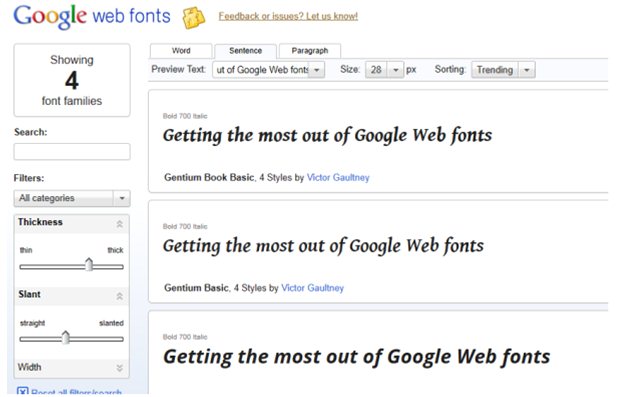
Task: Click the thick label on Thickness slider
Action: 115,250
